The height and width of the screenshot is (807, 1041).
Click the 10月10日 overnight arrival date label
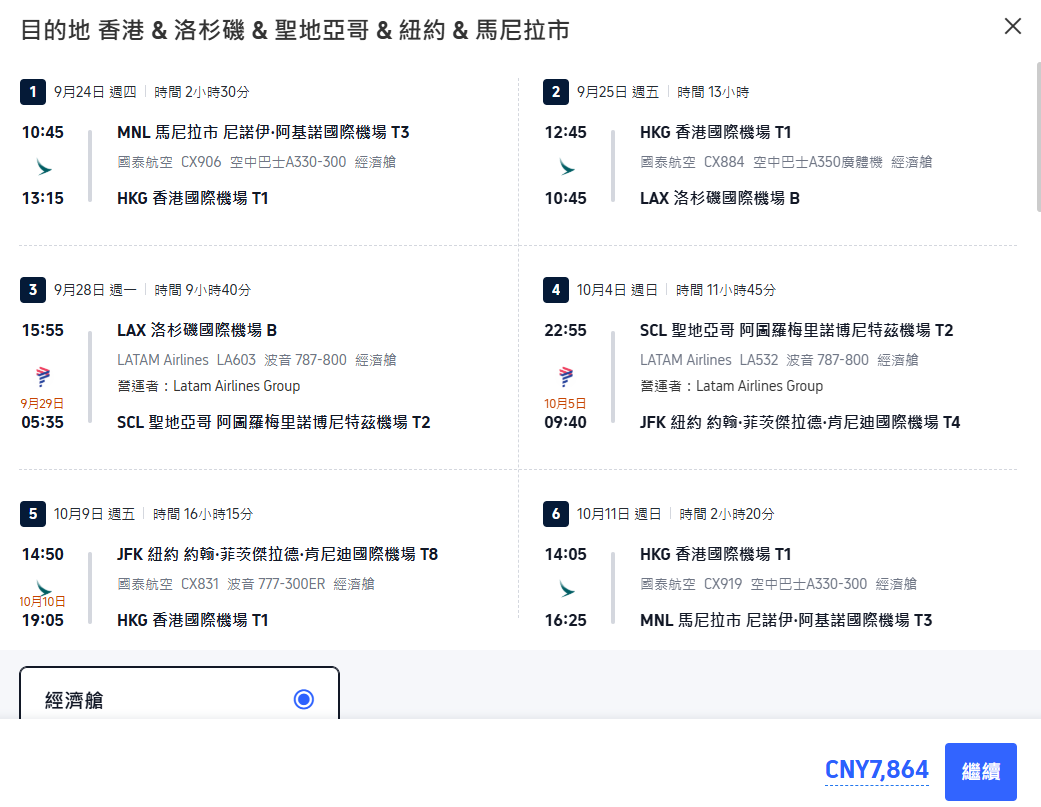(41, 603)
